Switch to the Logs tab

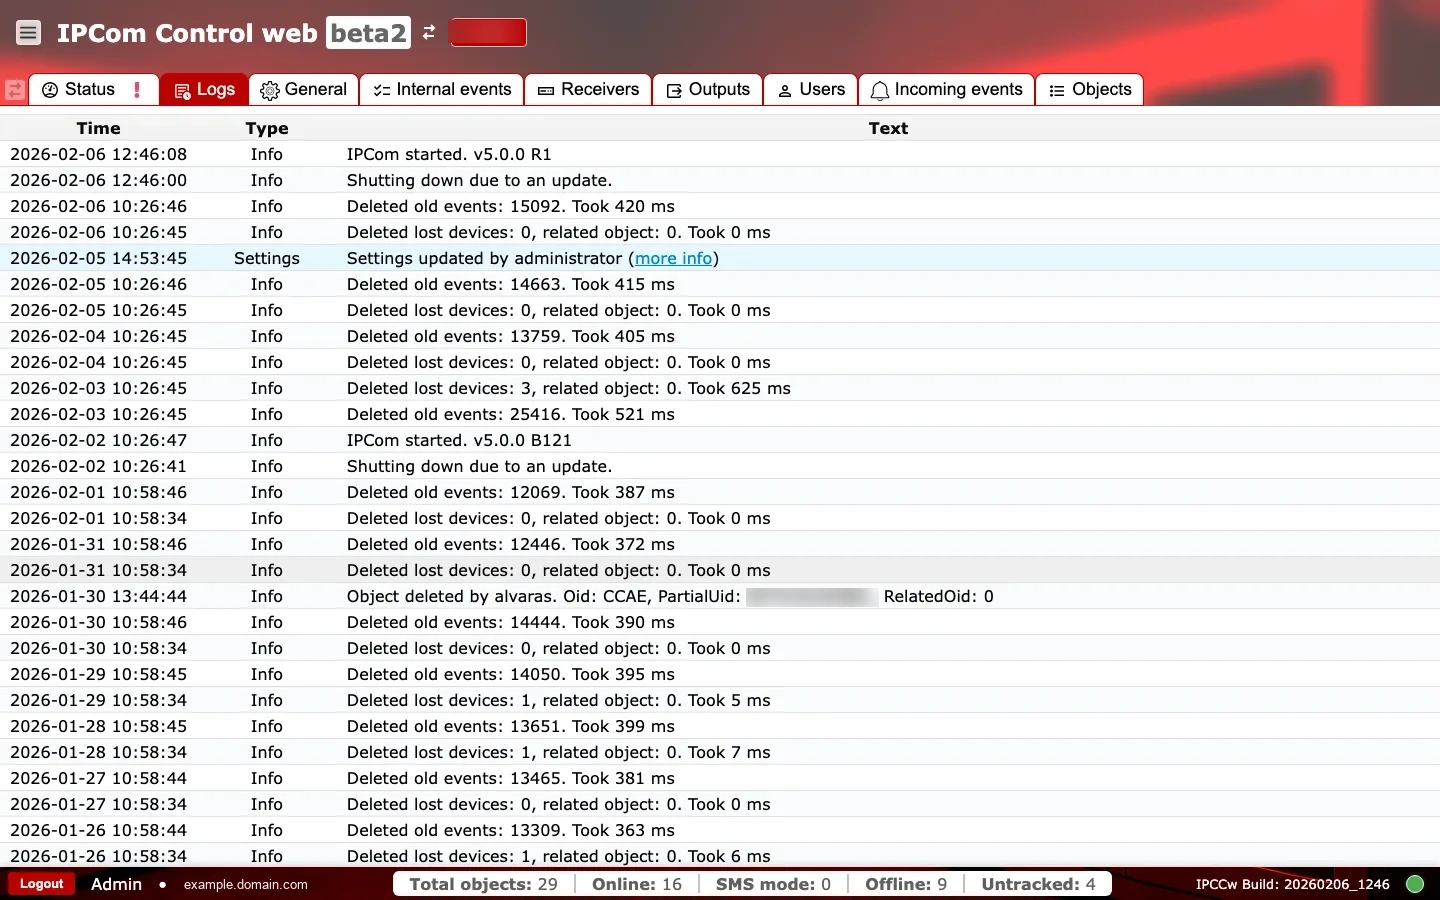click(x=203, y=89)
